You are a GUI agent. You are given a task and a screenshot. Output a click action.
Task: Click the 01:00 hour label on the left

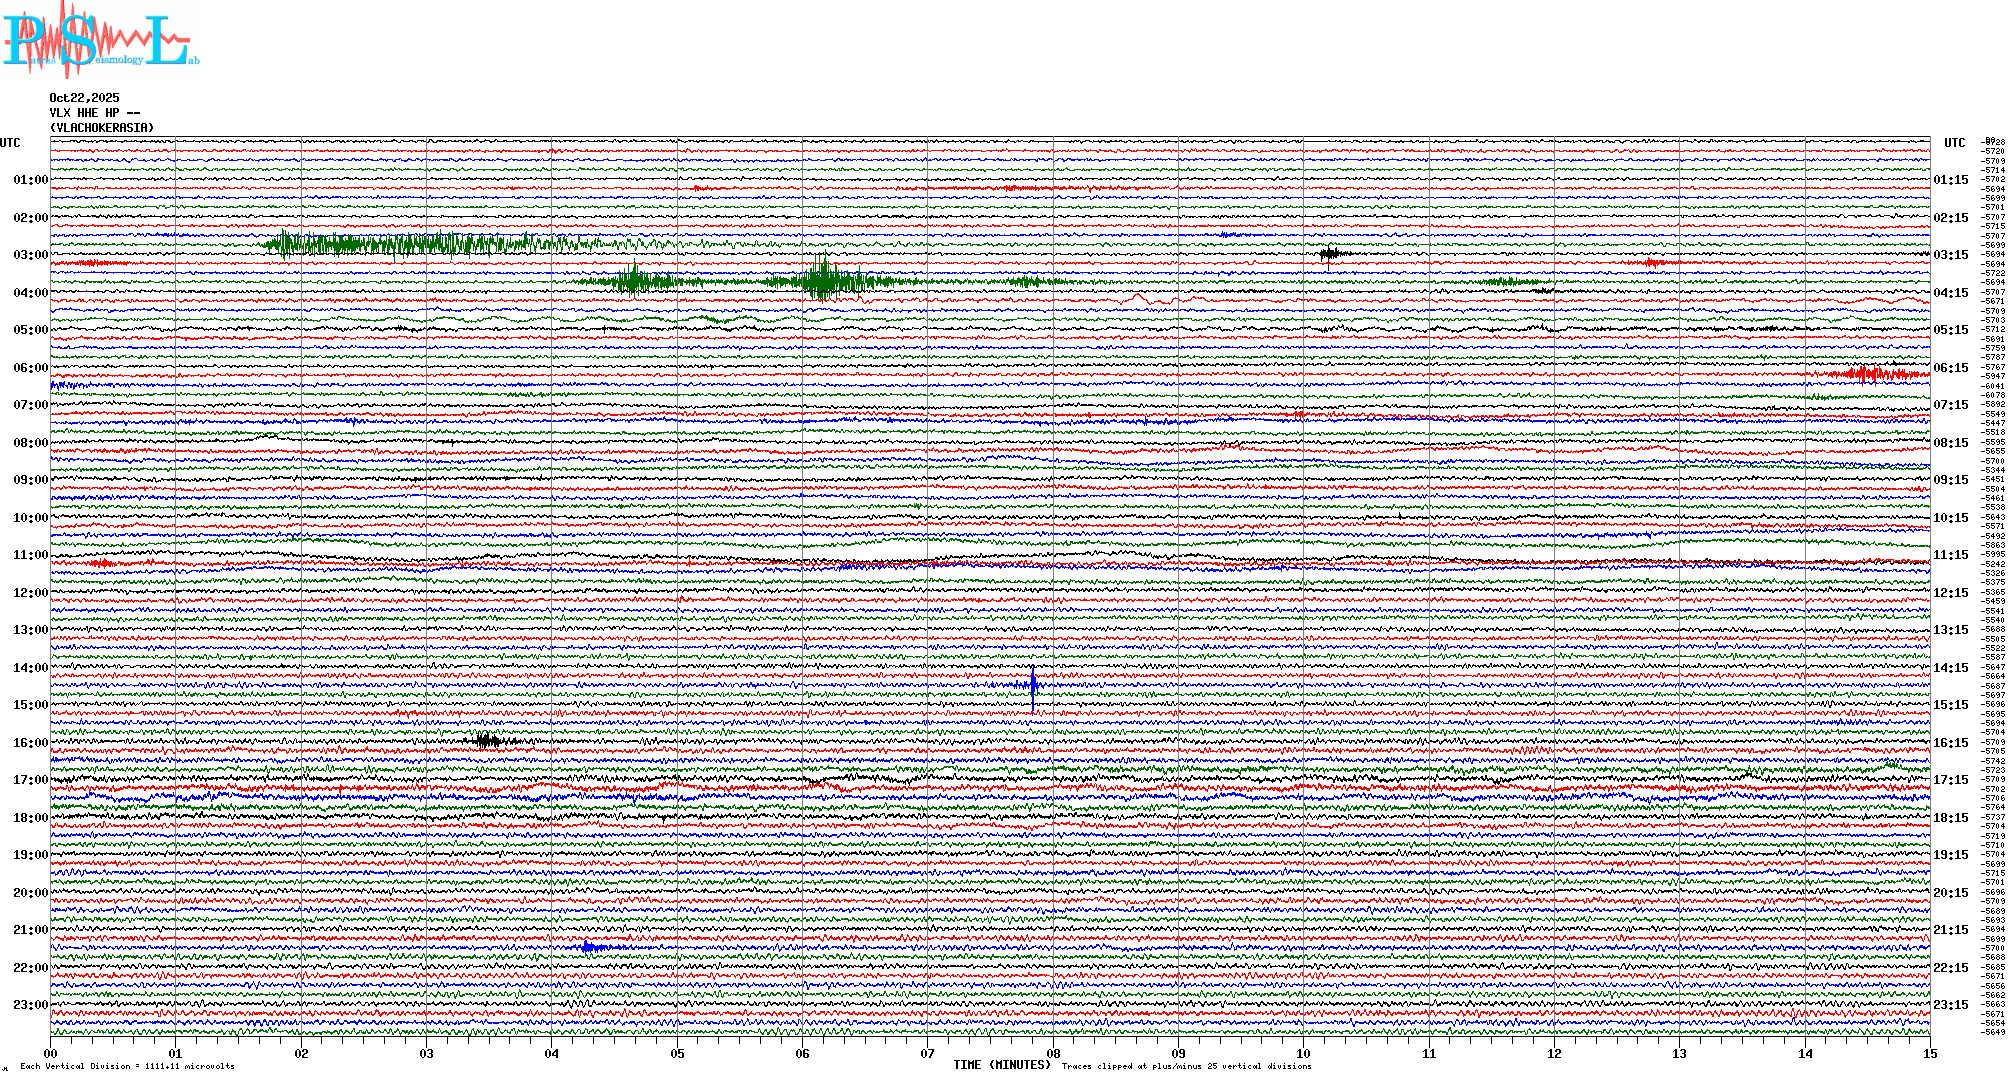(30, 180)
